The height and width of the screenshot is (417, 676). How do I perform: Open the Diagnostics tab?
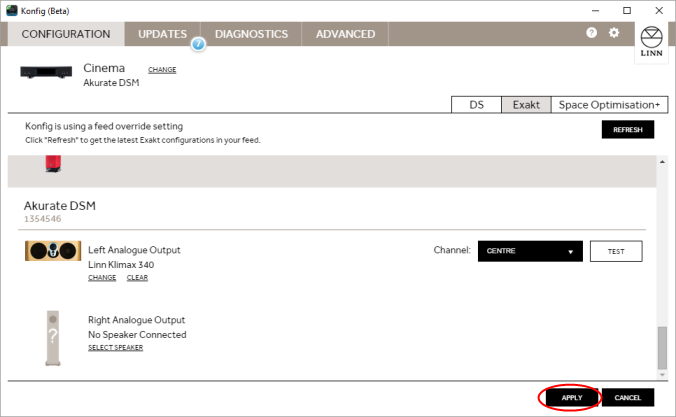251,34
